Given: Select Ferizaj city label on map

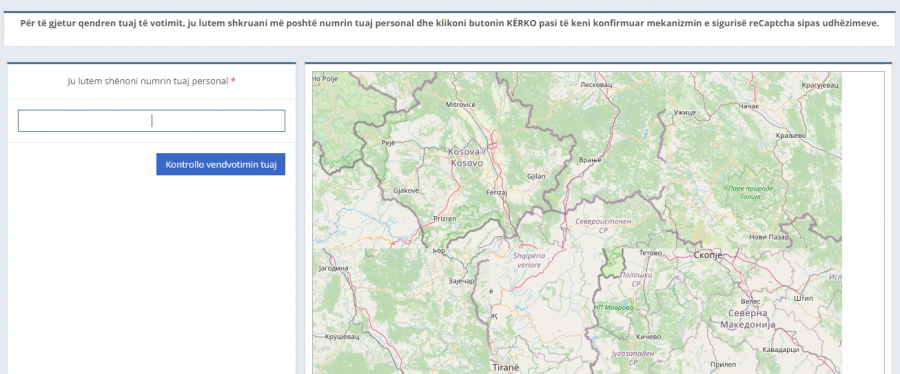Looking at the screenshot, I should (x=497, y=193).
